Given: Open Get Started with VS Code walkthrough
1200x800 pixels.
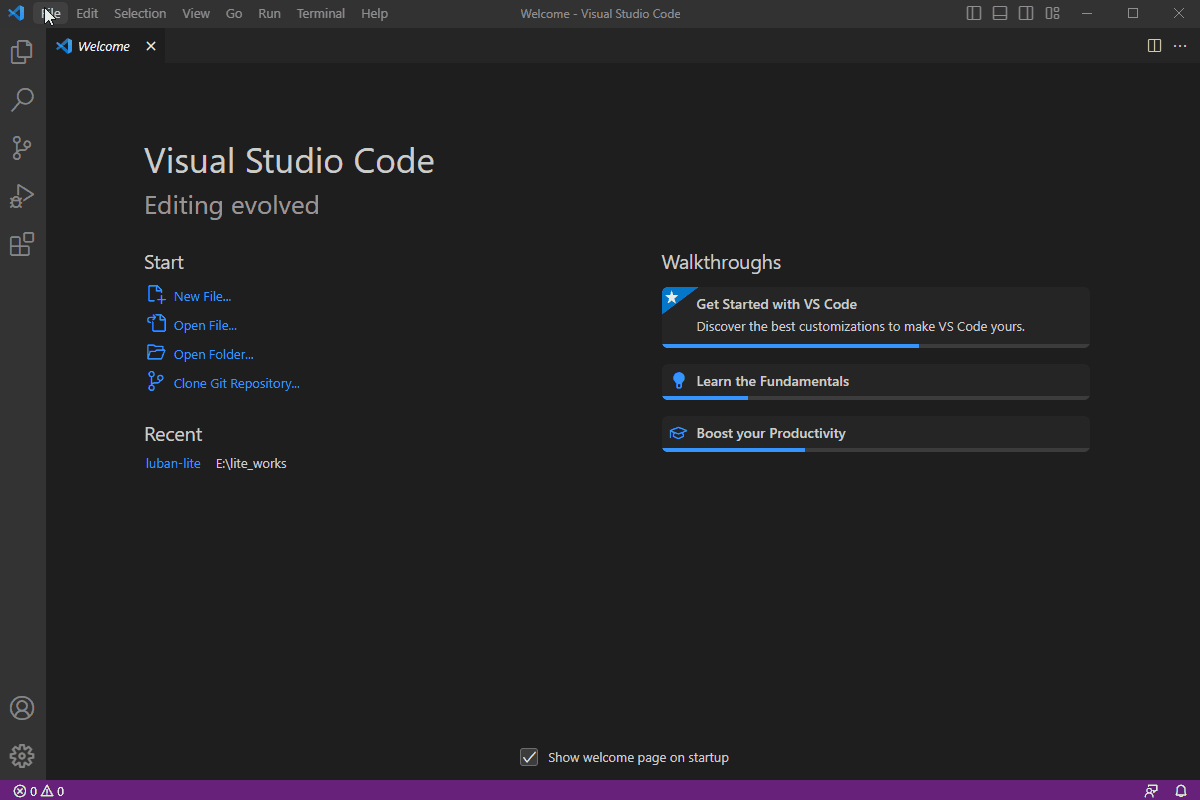Looking at the screenshot, I should point(875,317).
